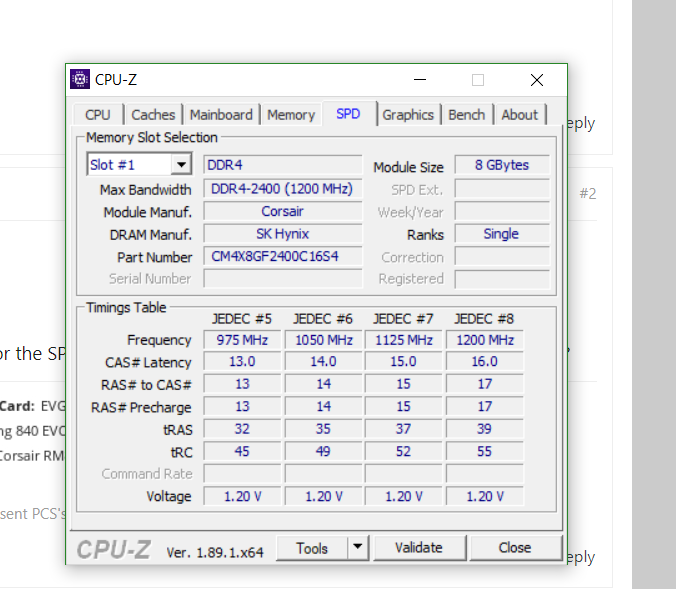Click the Close button at bottom
The width and height of the screenshot is (676, 589).
click(x=515, y=548)
